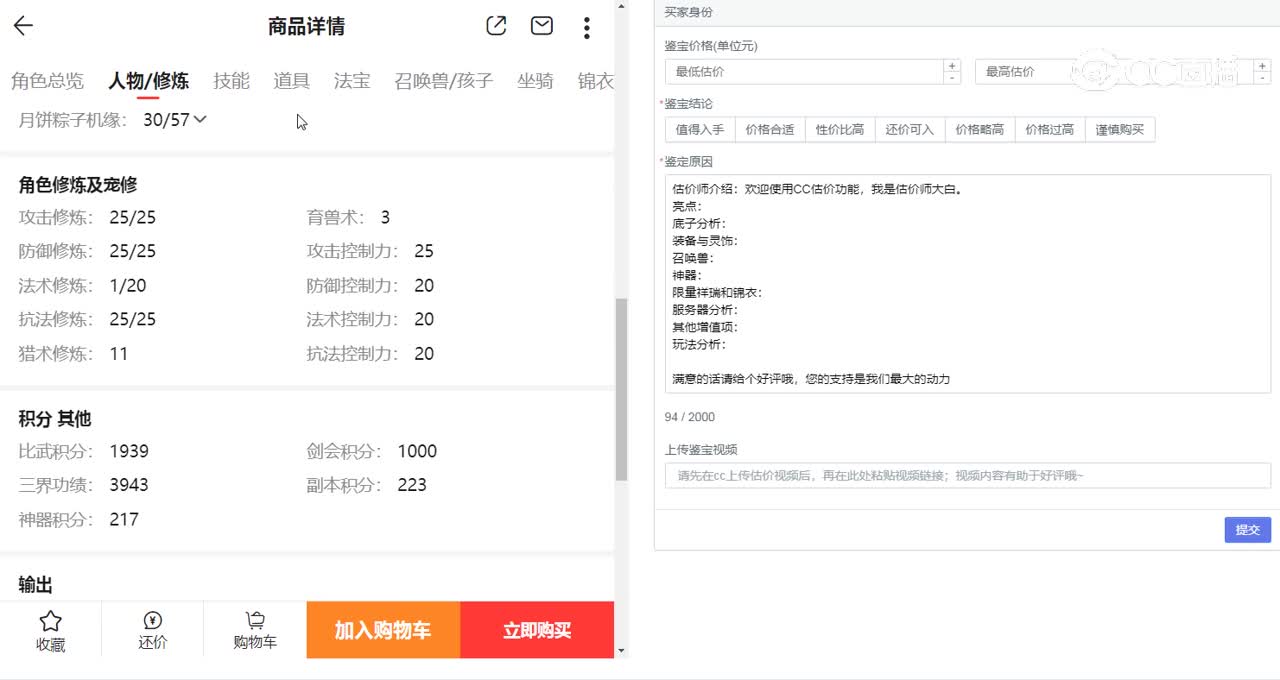Click the product detail scrollbar thumb
The width and height of the screenshot is (1280, 680).
click(x=621, y=389)
